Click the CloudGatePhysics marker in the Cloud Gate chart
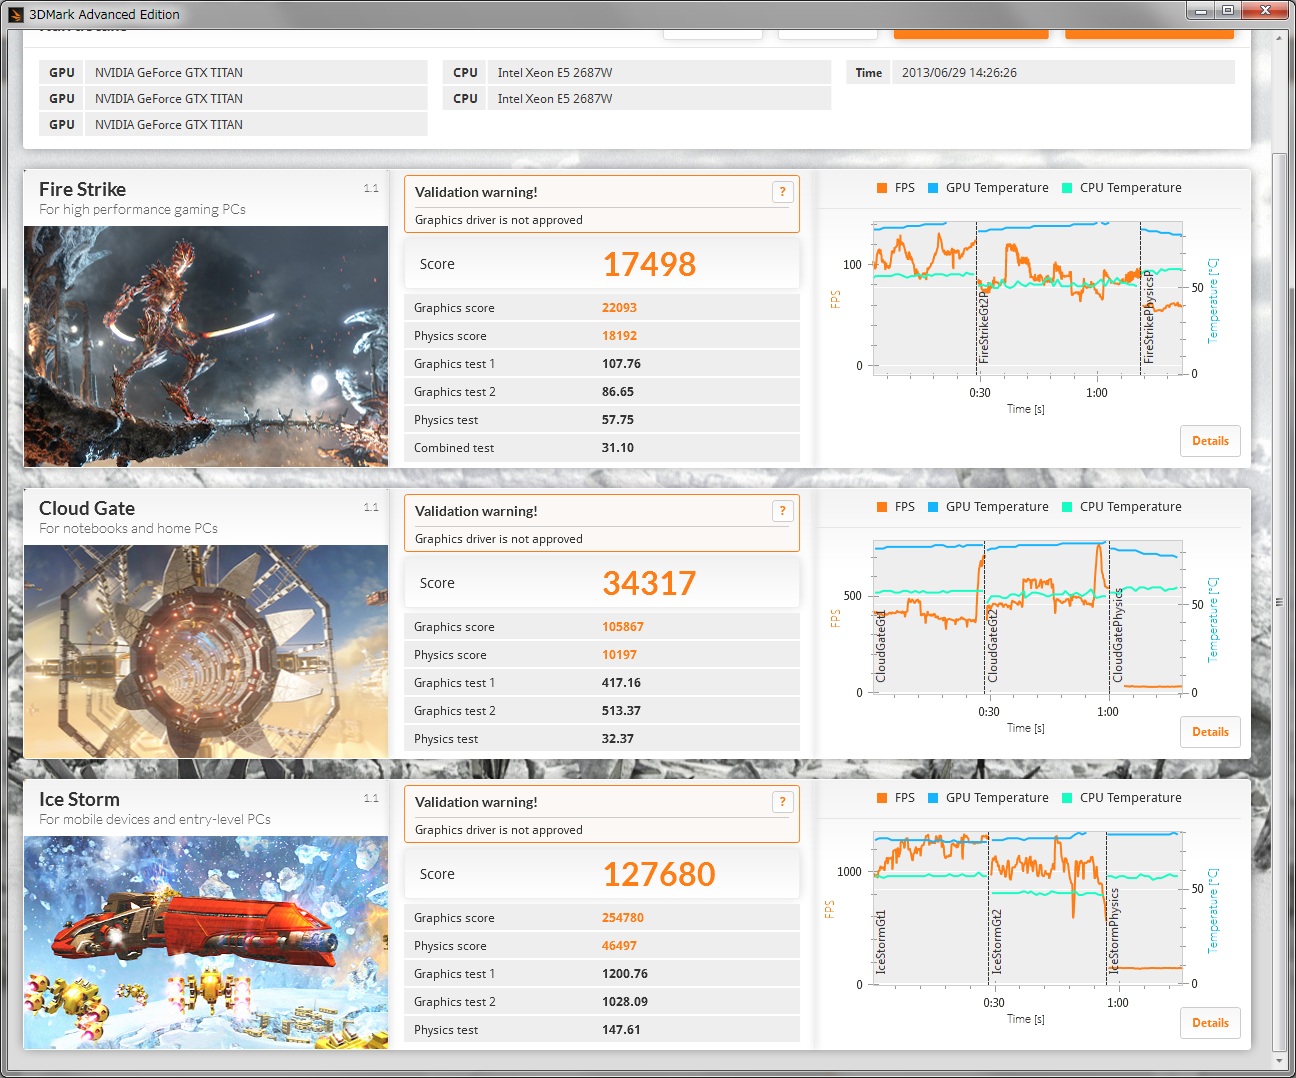This screenshot has height=1078, width=1296. click(x=1118, y=637)
